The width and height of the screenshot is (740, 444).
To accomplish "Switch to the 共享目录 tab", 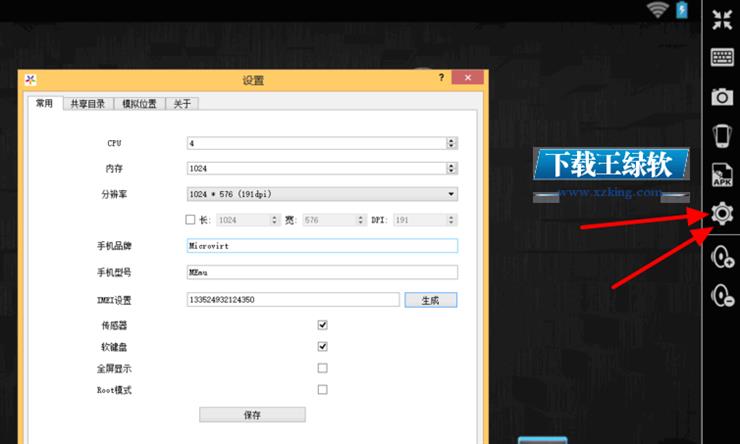I will 88,104.
